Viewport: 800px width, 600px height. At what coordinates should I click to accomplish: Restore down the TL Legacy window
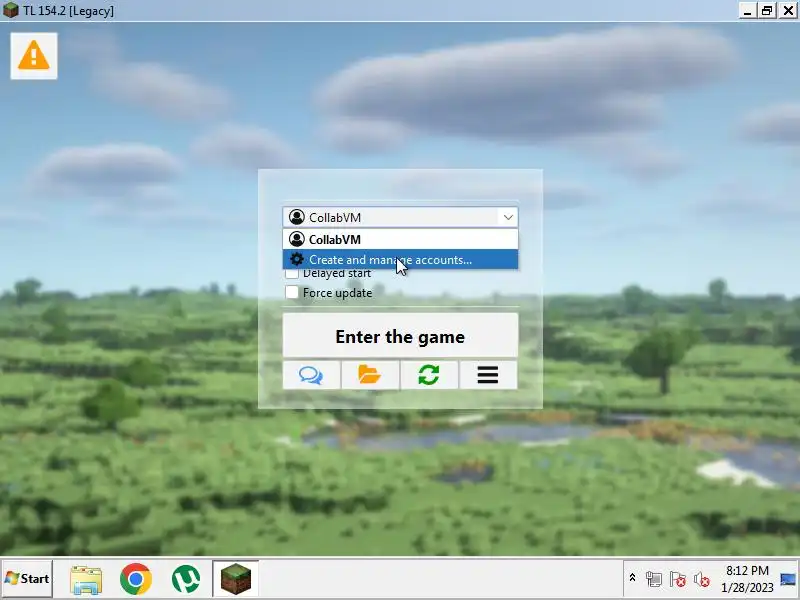767,11
